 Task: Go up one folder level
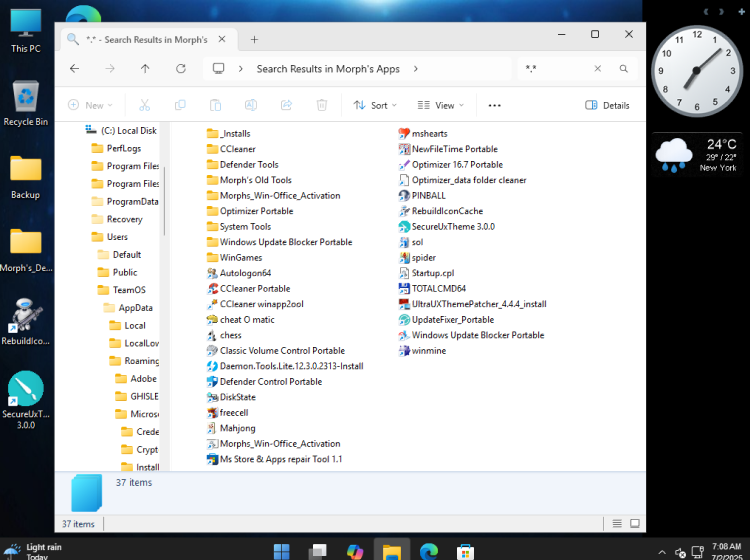145,69
